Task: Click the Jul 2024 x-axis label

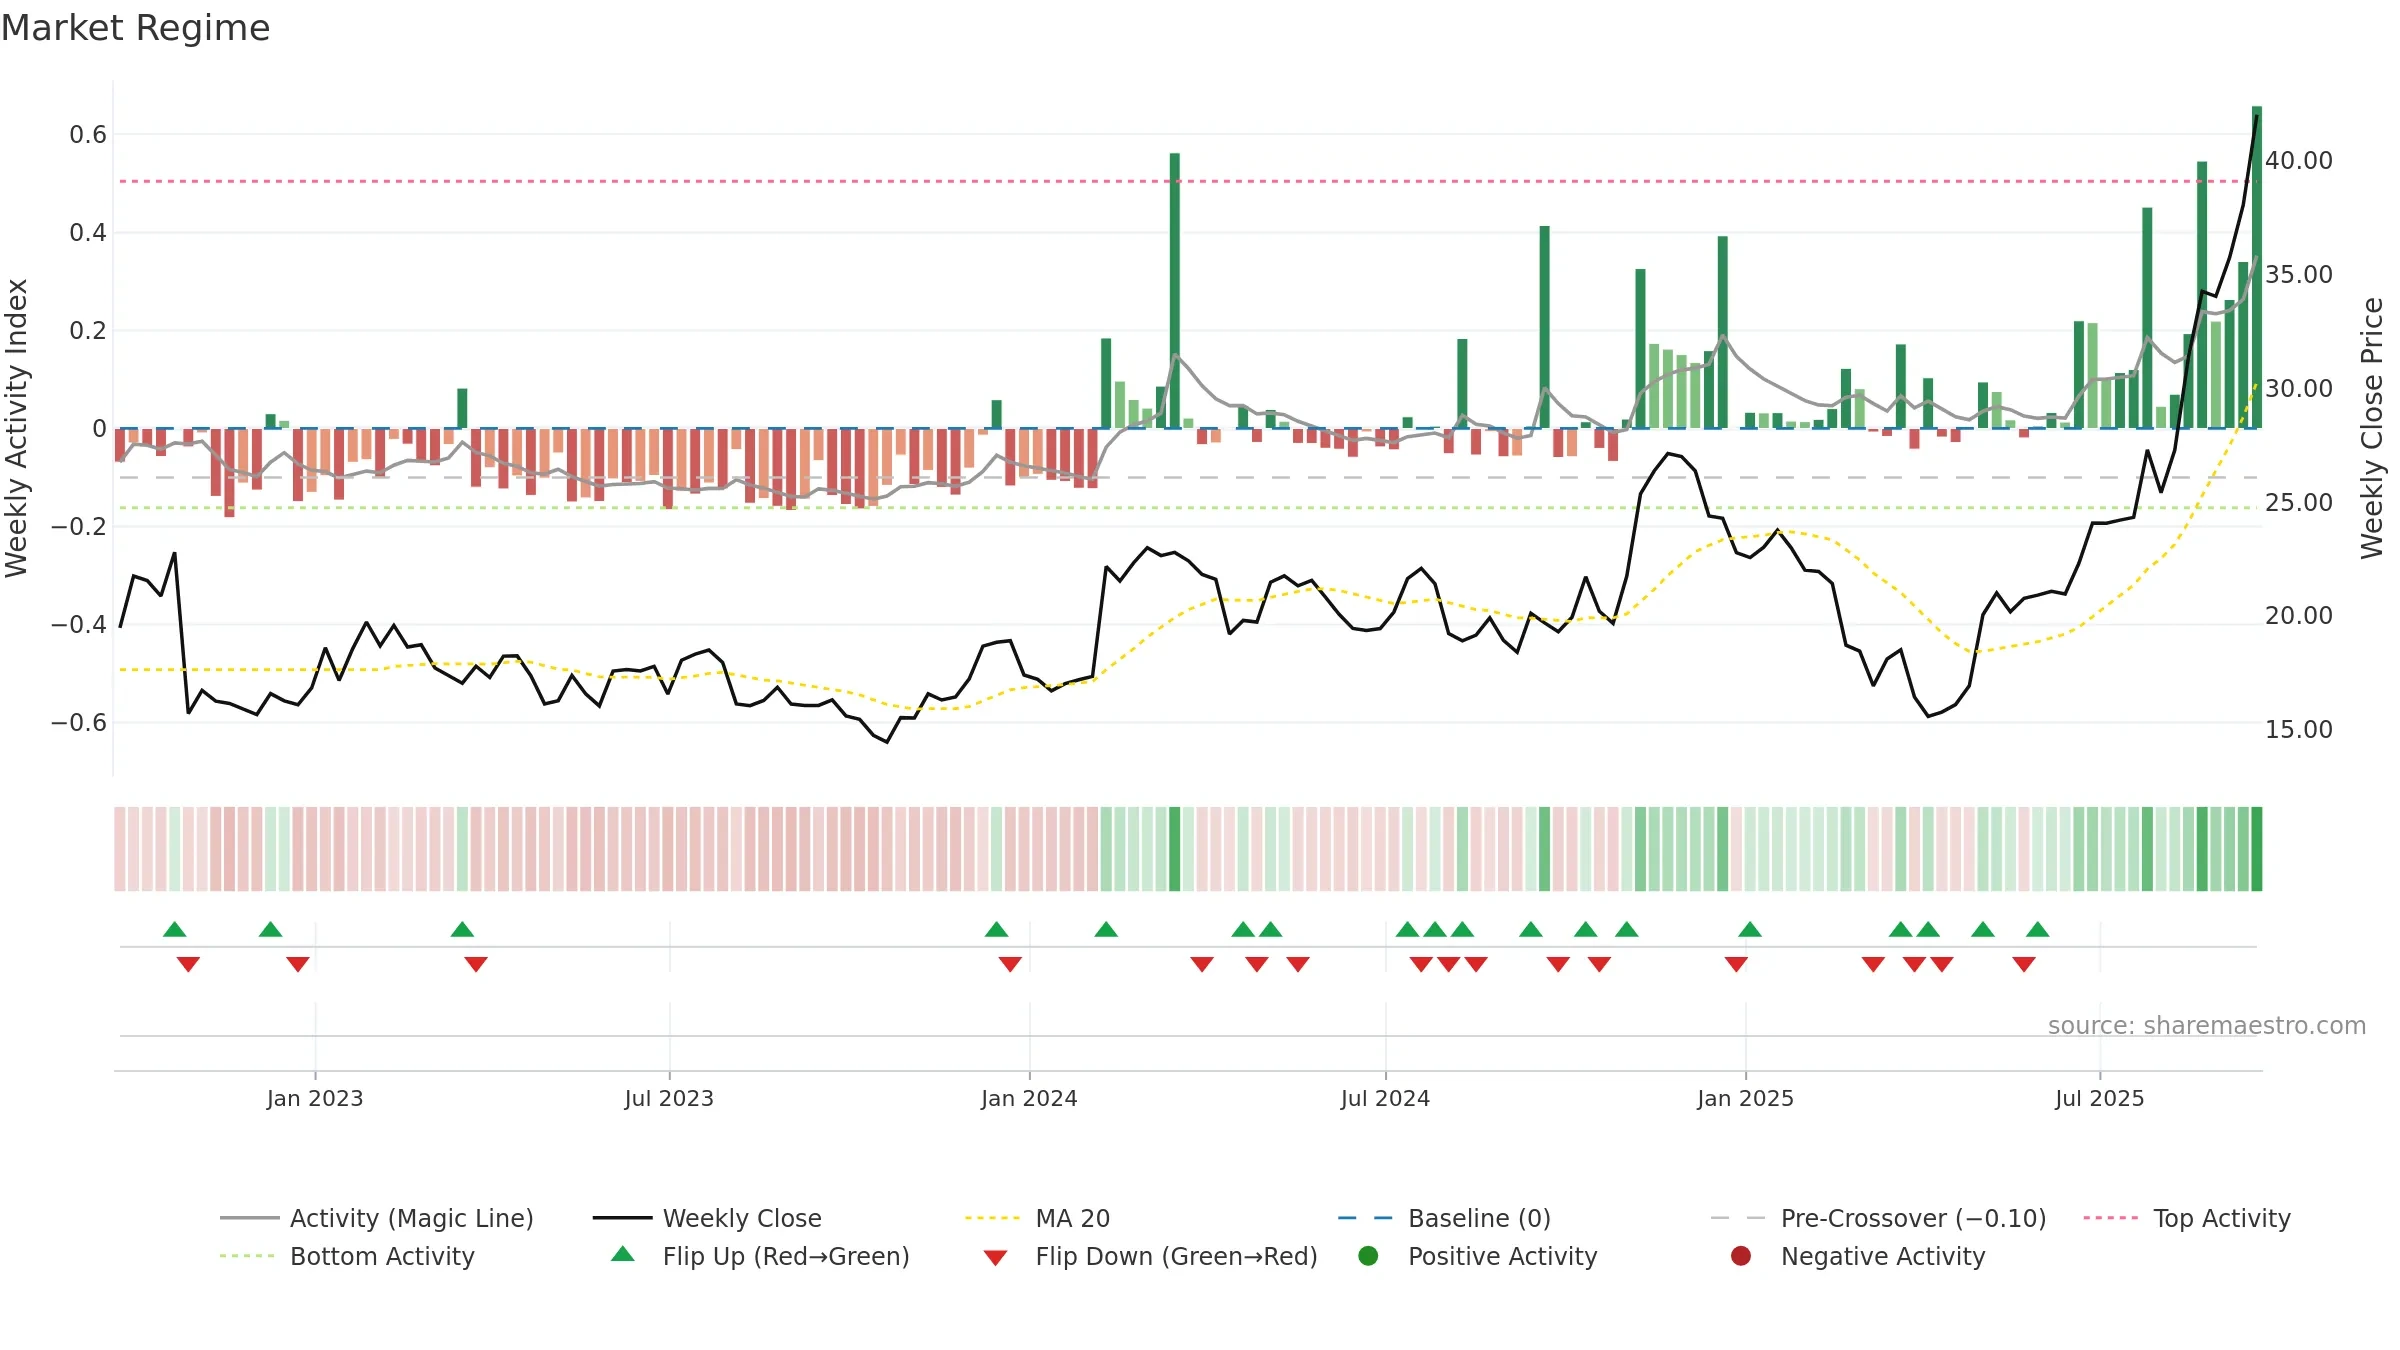Action: click(1385, 1098)
